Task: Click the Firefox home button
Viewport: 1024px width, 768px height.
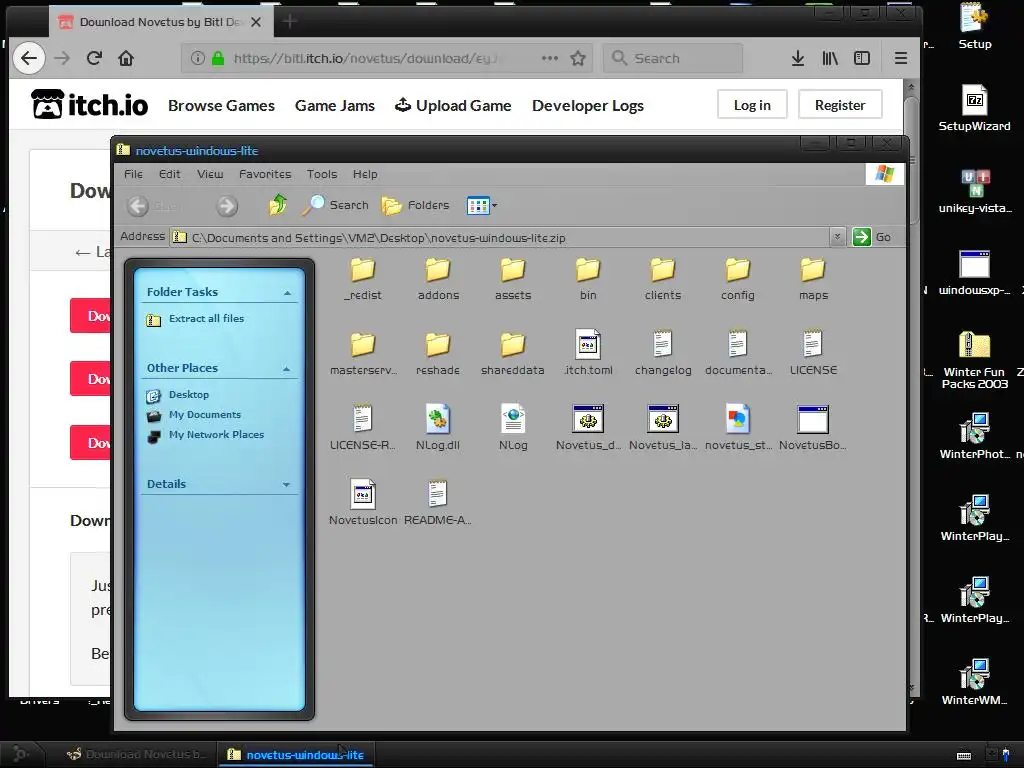Action: (126, 58)
